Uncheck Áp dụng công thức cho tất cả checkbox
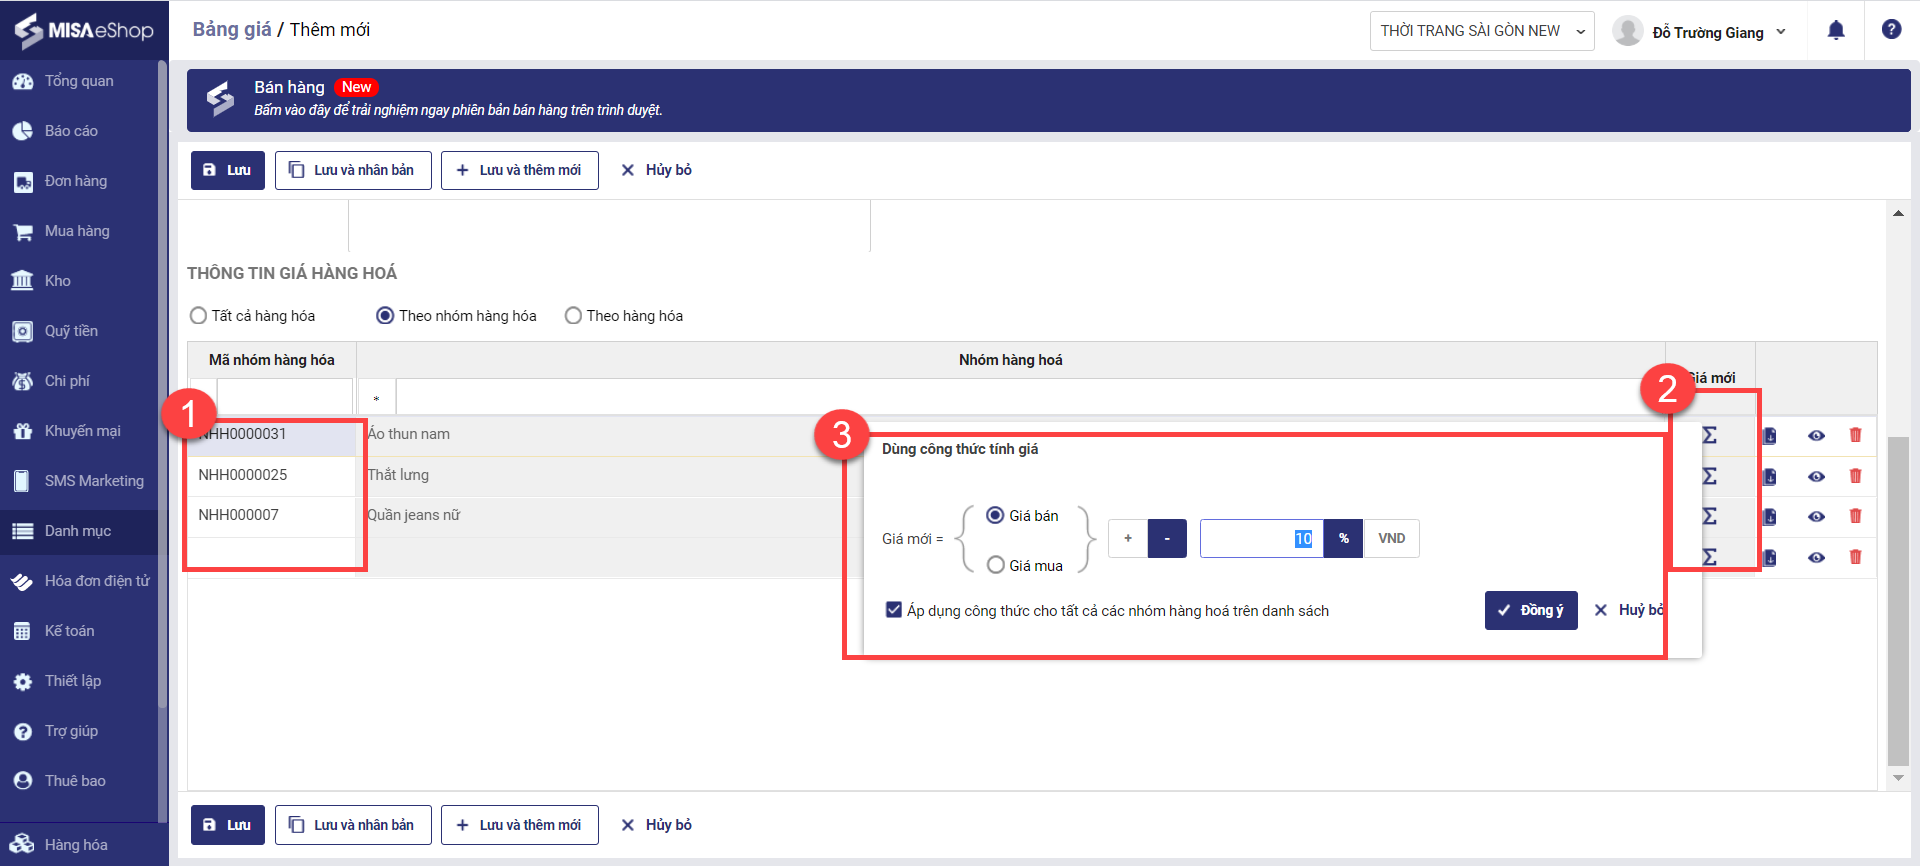The image size is (1920, 866). click(x=894, y=609)
